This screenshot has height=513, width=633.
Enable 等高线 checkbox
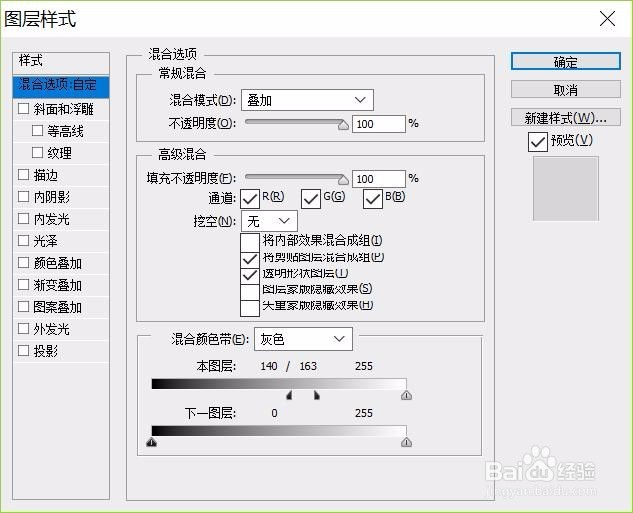coord(37,130)
